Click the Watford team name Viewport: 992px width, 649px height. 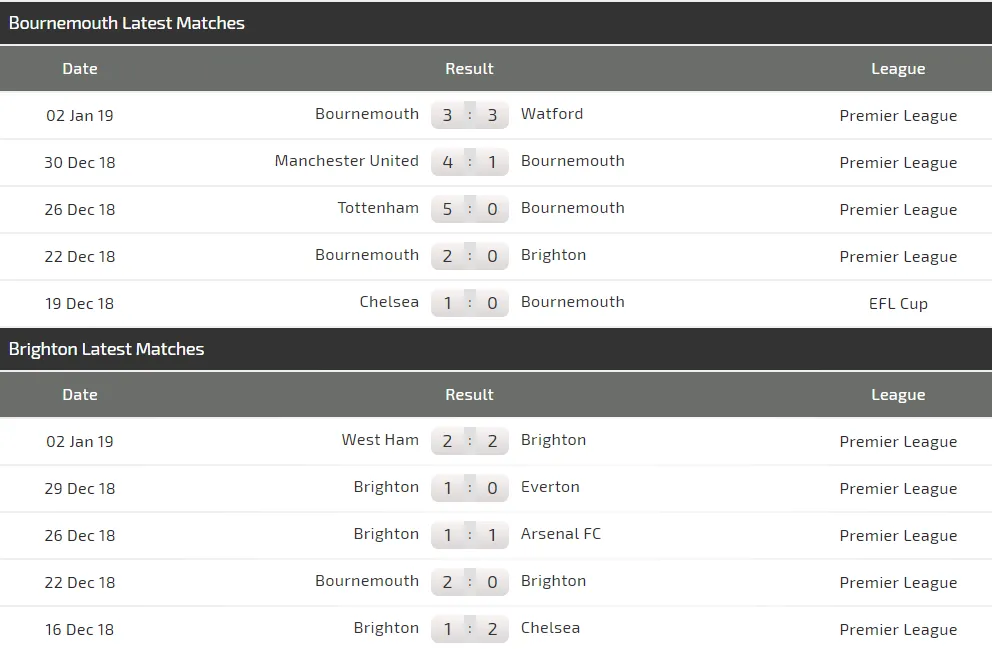[x=552, y=114]
